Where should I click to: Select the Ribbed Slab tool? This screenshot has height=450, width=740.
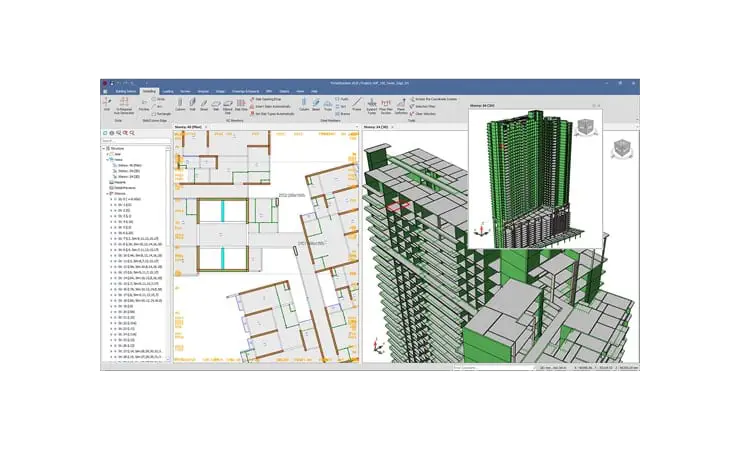(x=228, y=106)
